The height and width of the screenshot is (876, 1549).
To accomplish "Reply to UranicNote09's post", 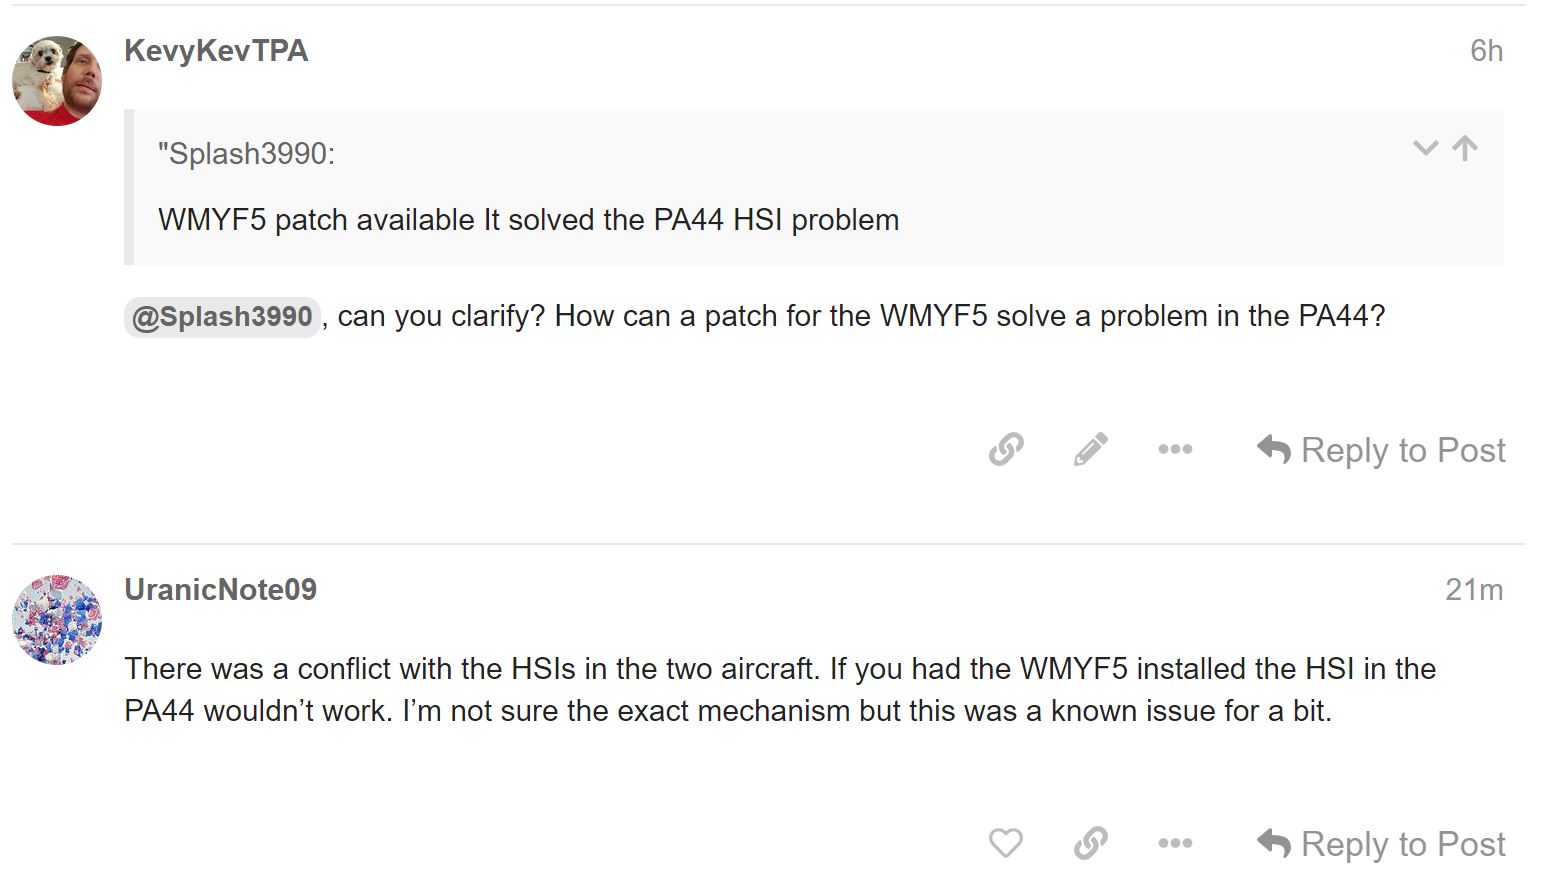I will coord(1381,844).
